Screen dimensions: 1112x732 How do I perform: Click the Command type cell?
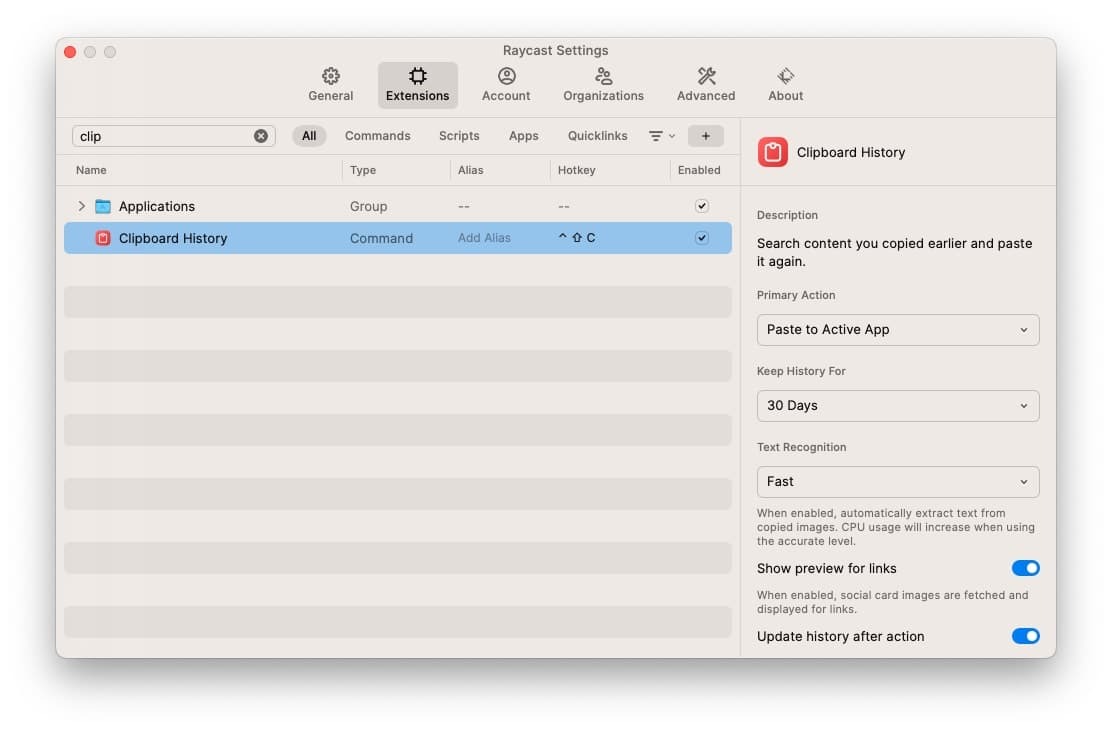pyautogui.click(x=381, y=238)
